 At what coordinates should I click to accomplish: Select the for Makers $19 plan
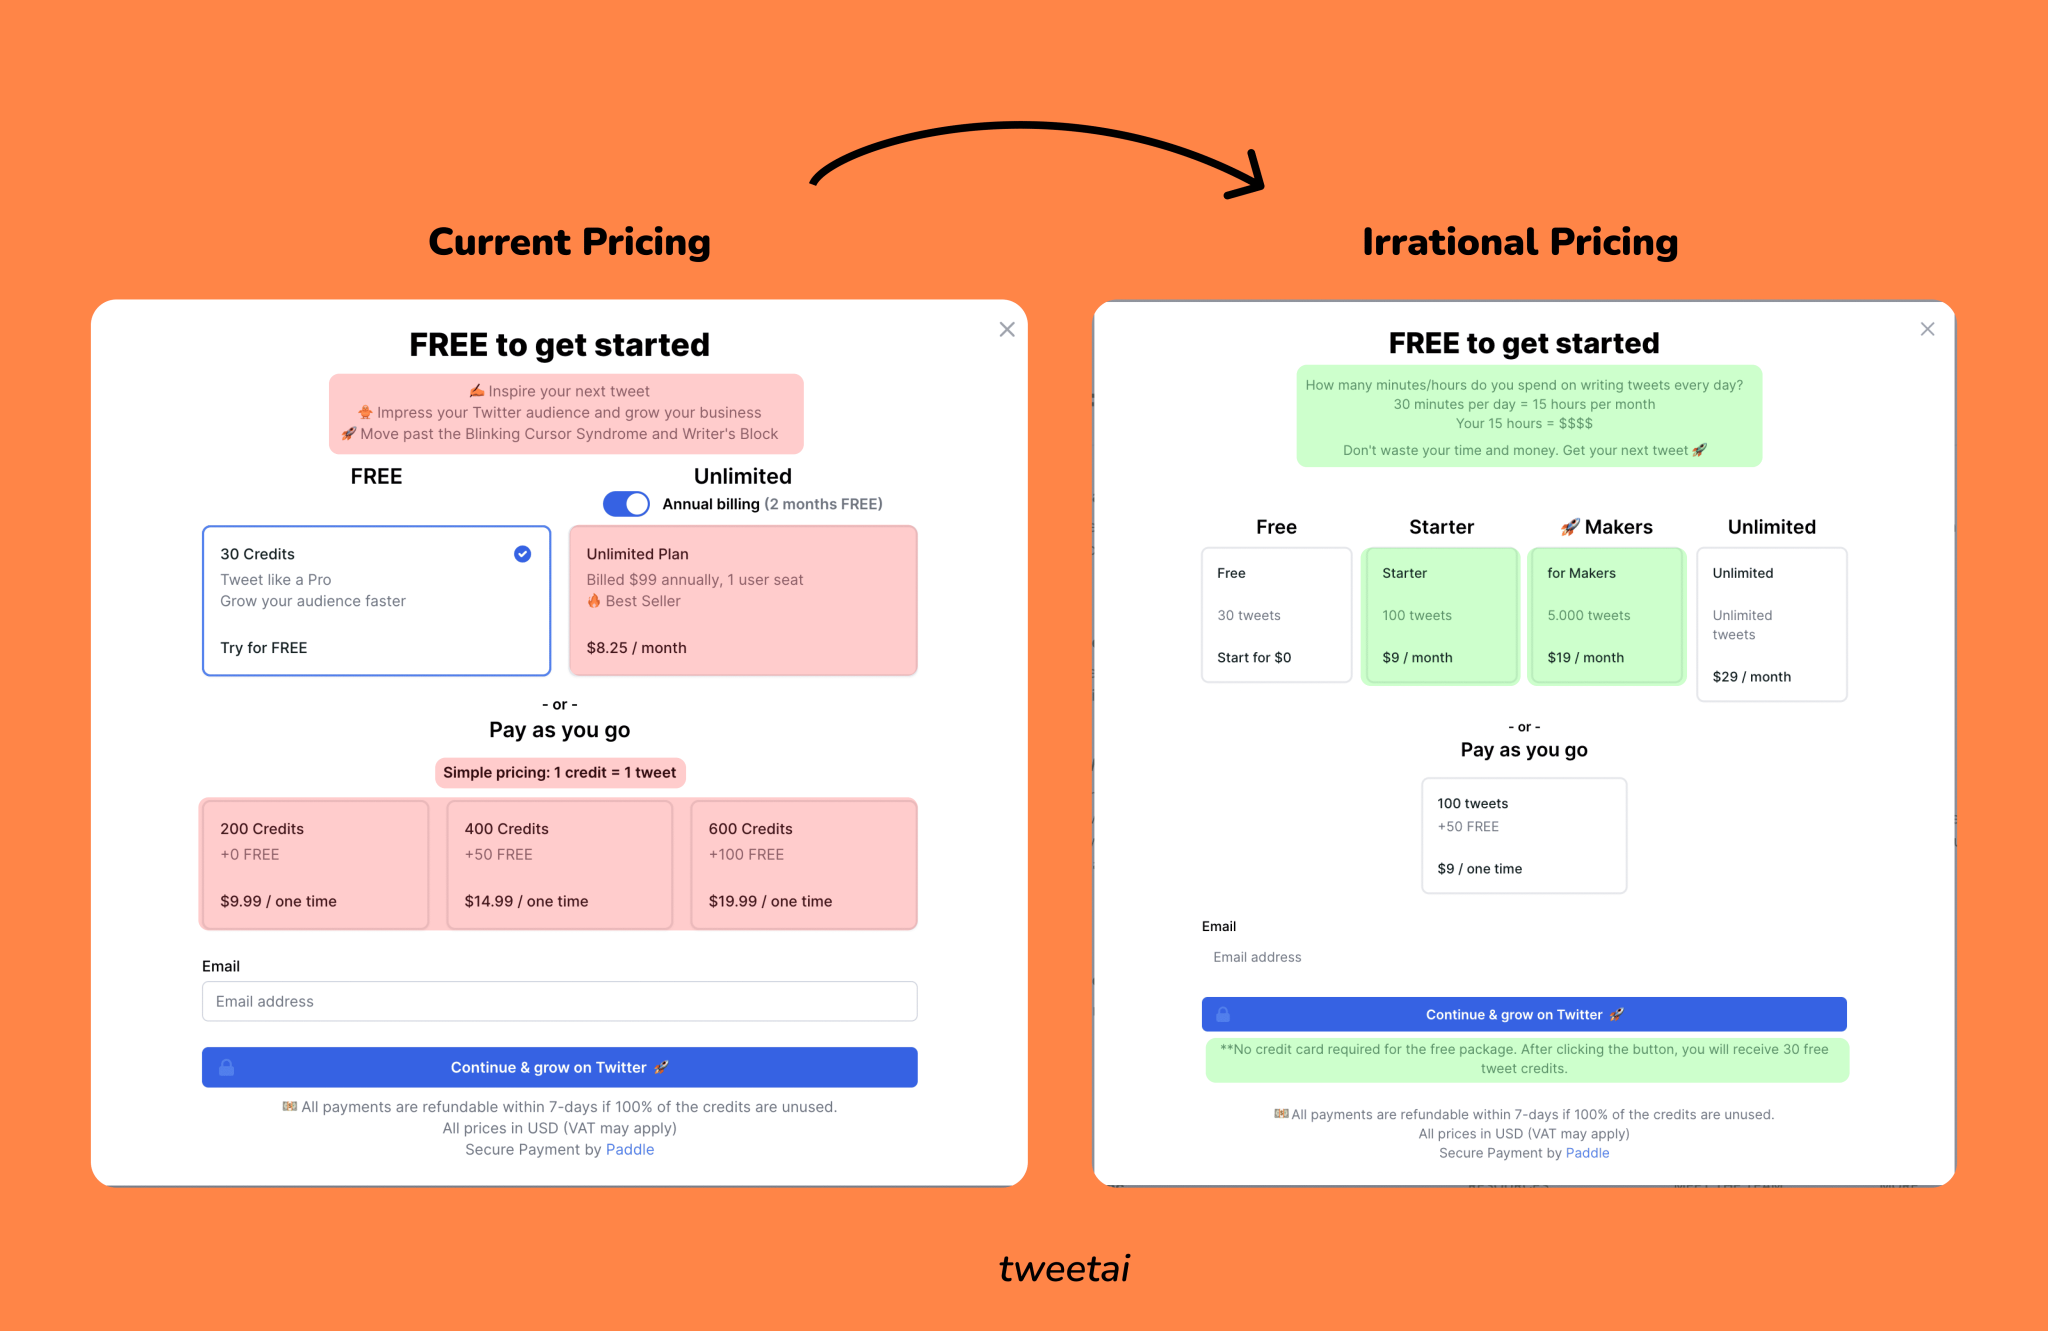1607,615
